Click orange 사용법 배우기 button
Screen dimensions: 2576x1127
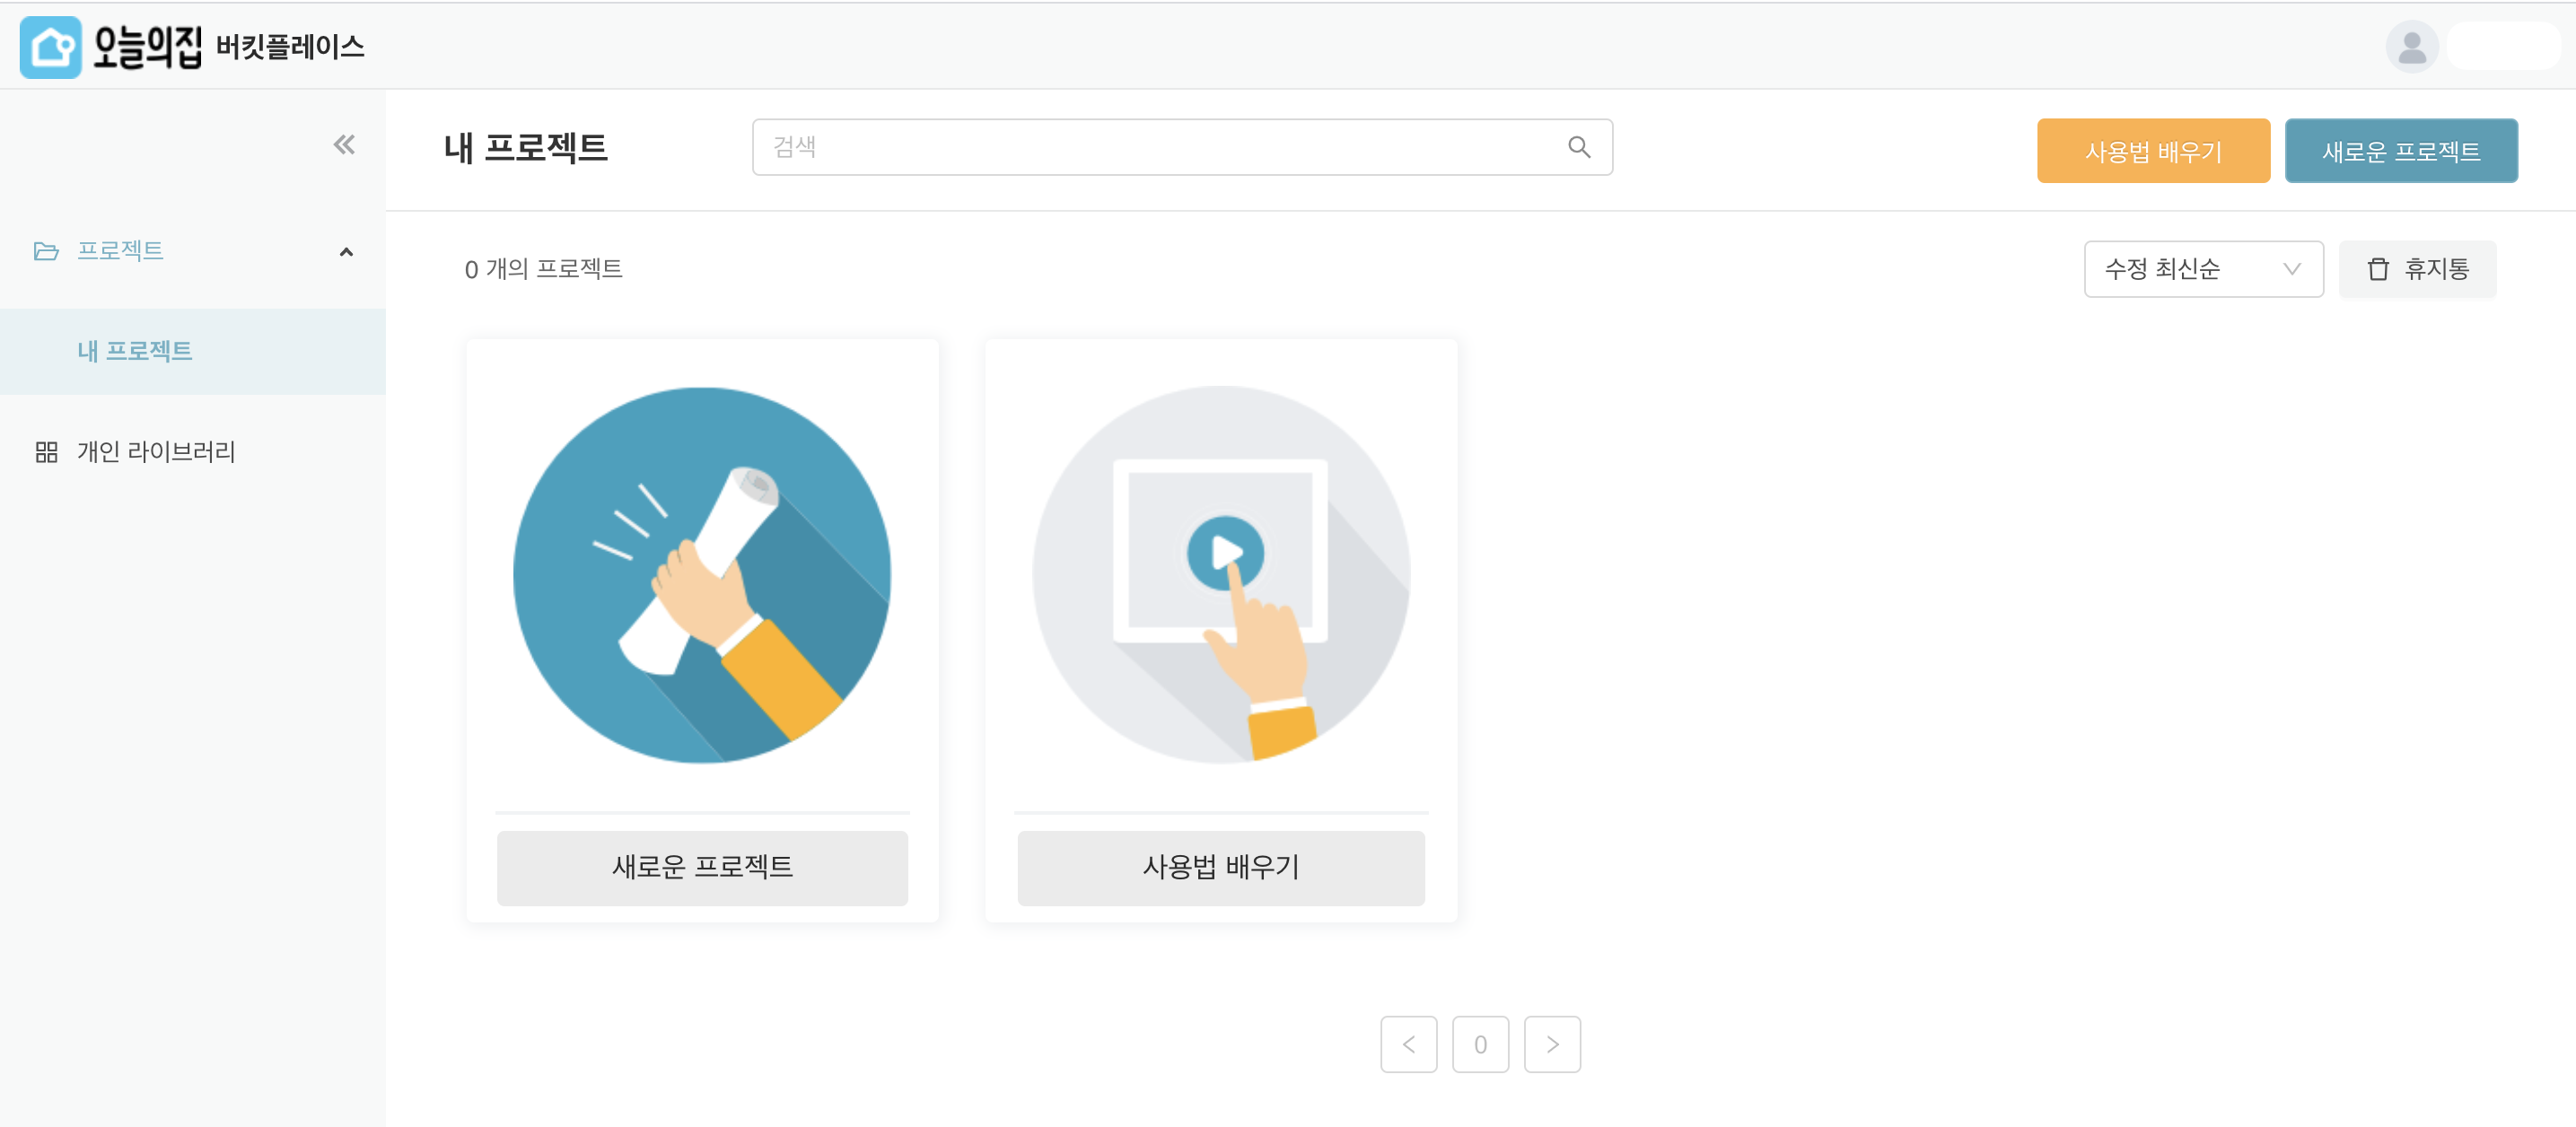2153,151
